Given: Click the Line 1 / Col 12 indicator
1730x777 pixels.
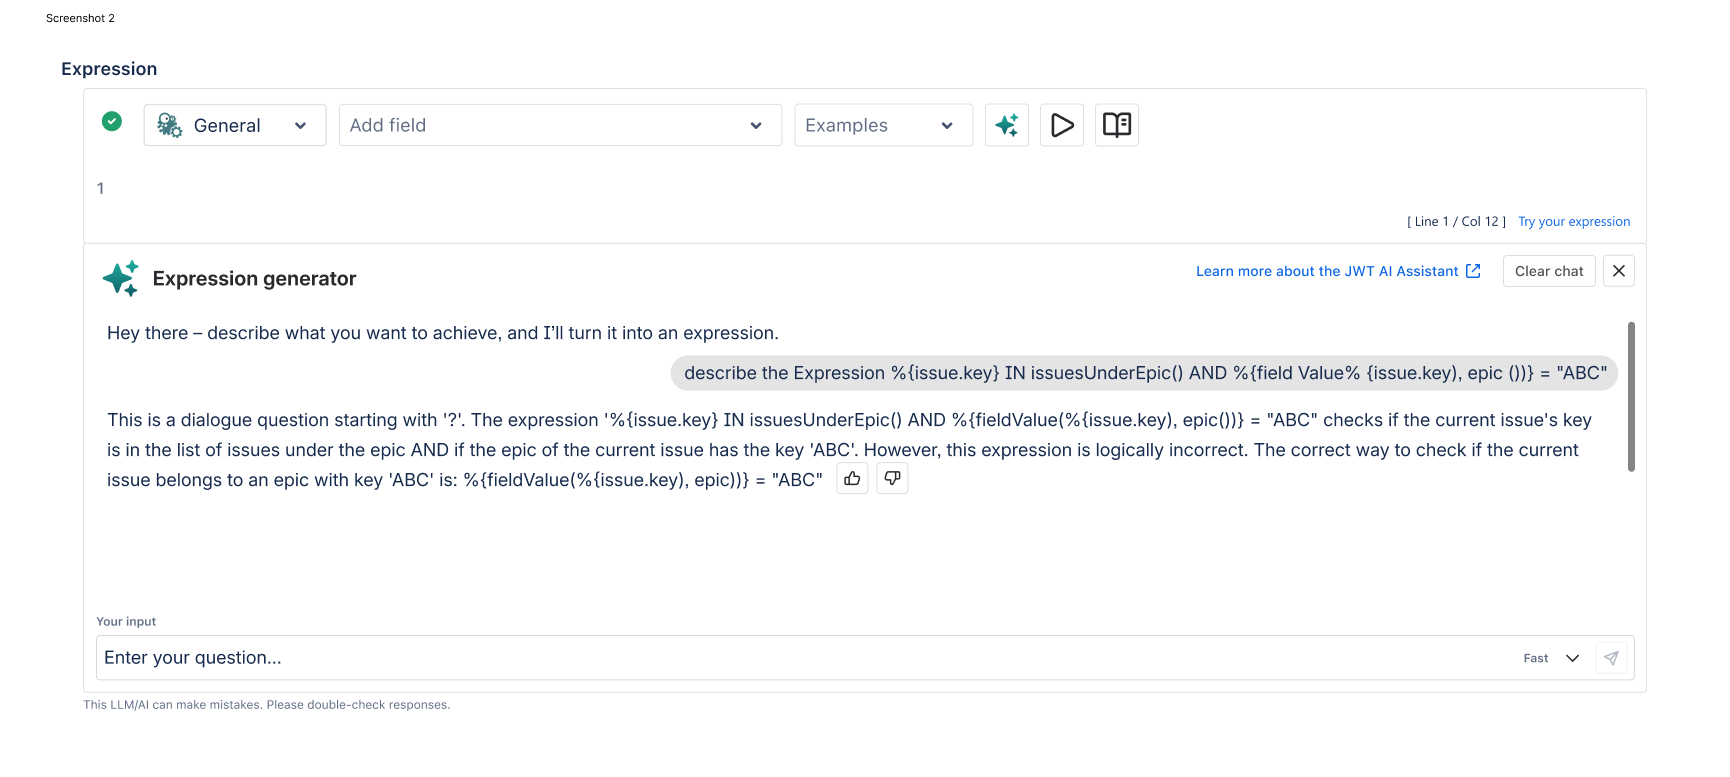Looking at the screenshot, I should (1456, 222).
